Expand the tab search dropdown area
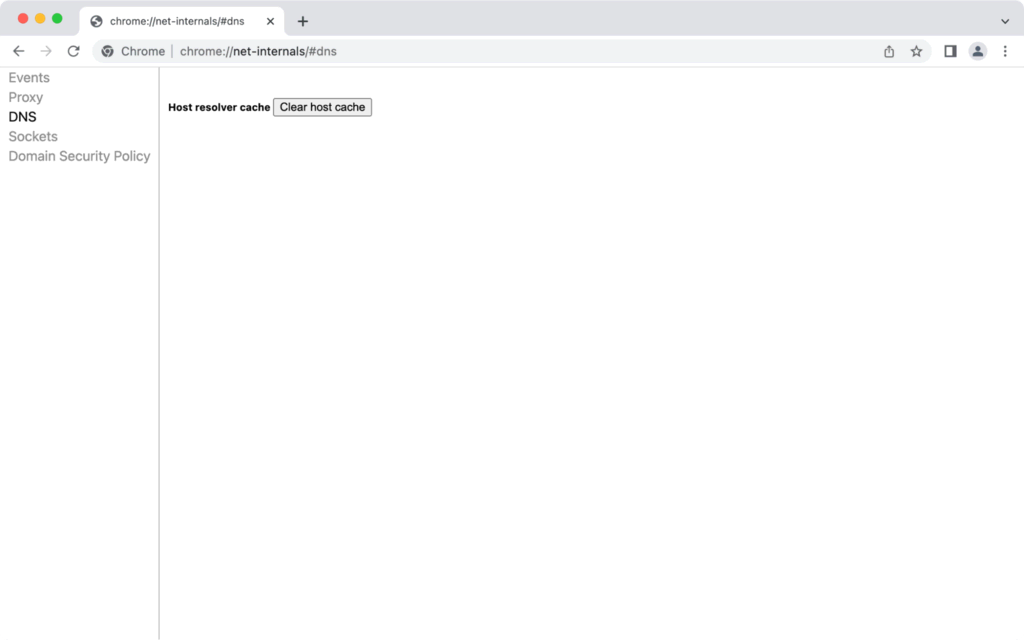 (x=1006, y=21)
